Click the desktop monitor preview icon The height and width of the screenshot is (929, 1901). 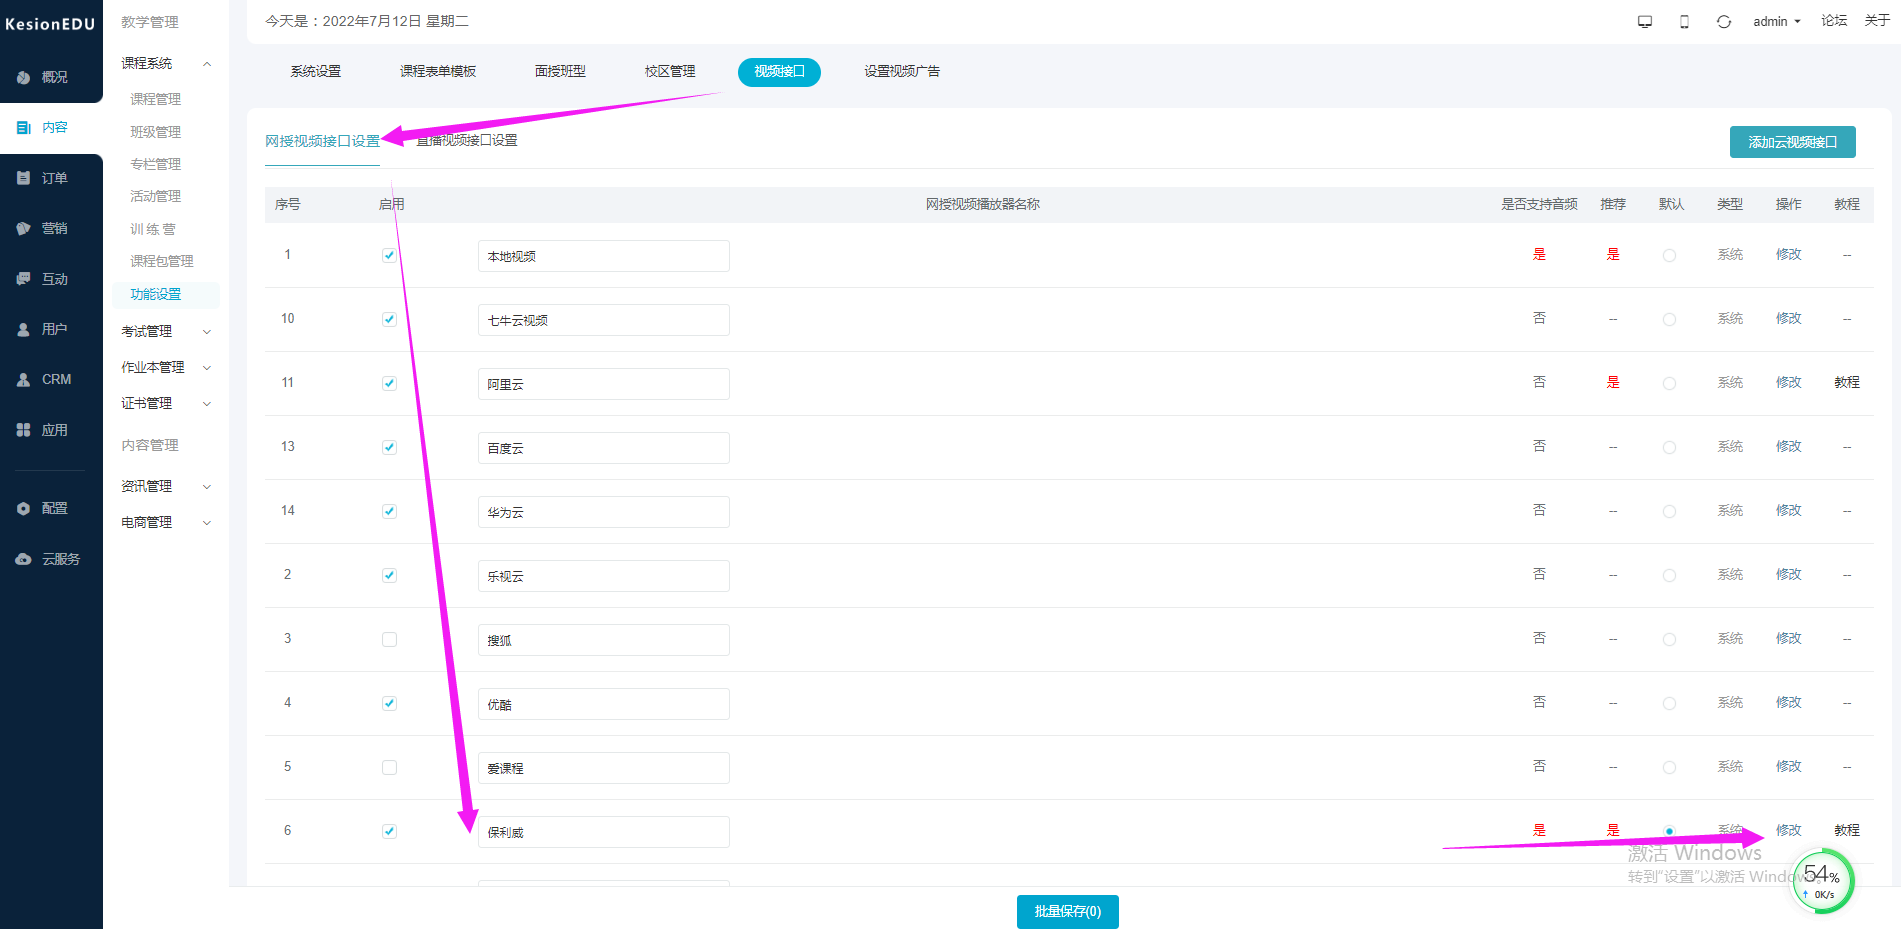tap(1644, 22)
